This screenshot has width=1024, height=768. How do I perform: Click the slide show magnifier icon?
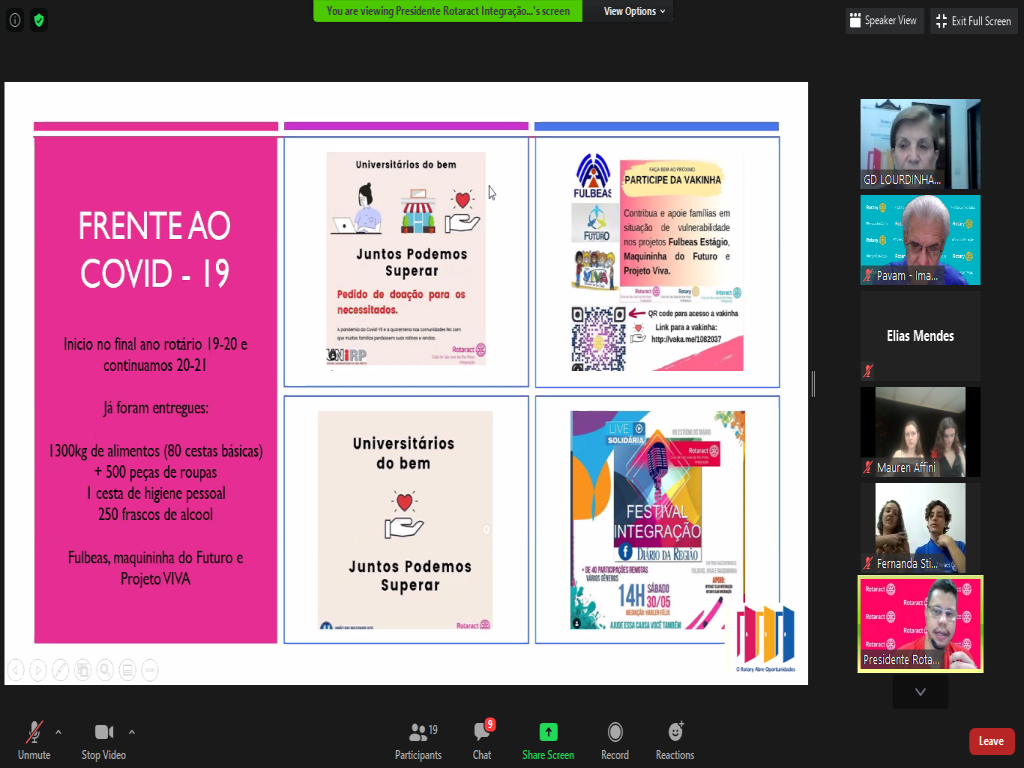(x=105, y=670)
